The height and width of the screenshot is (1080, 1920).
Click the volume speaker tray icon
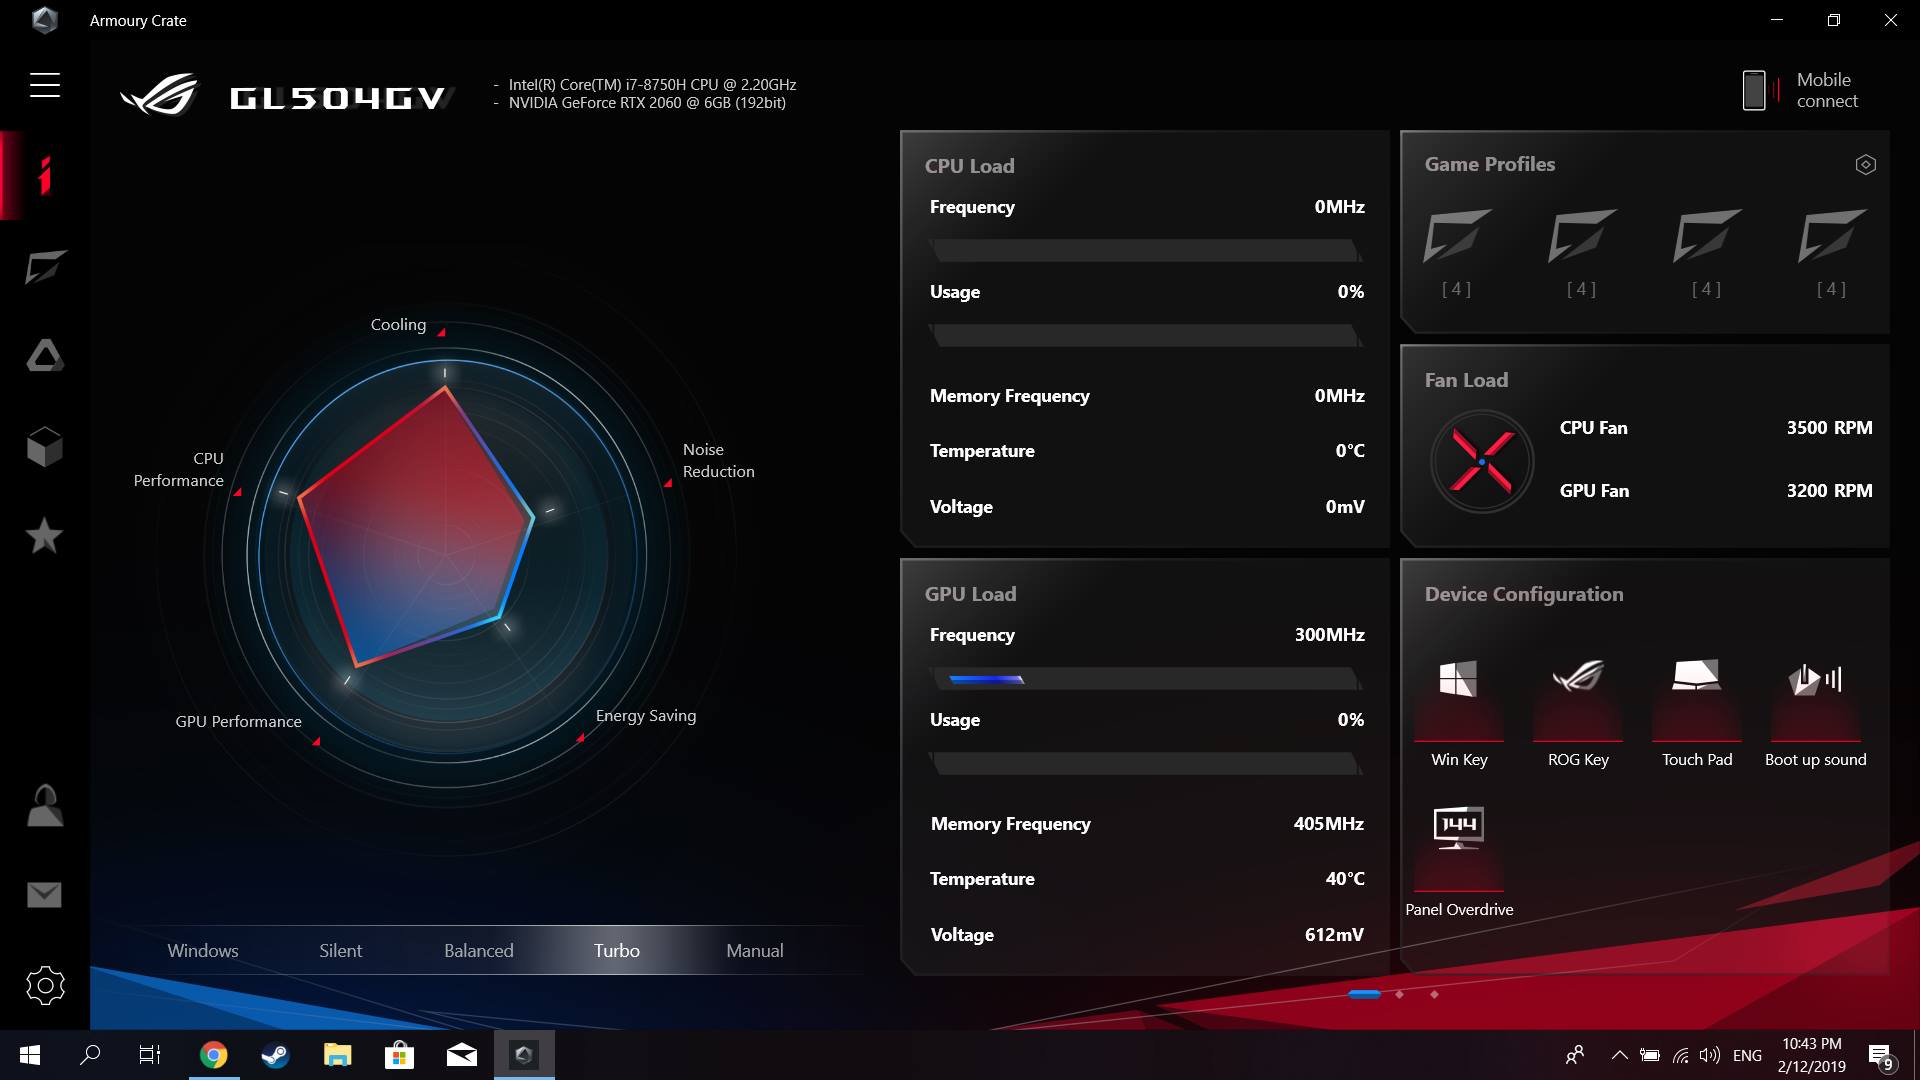[x=1710, y=1055]
